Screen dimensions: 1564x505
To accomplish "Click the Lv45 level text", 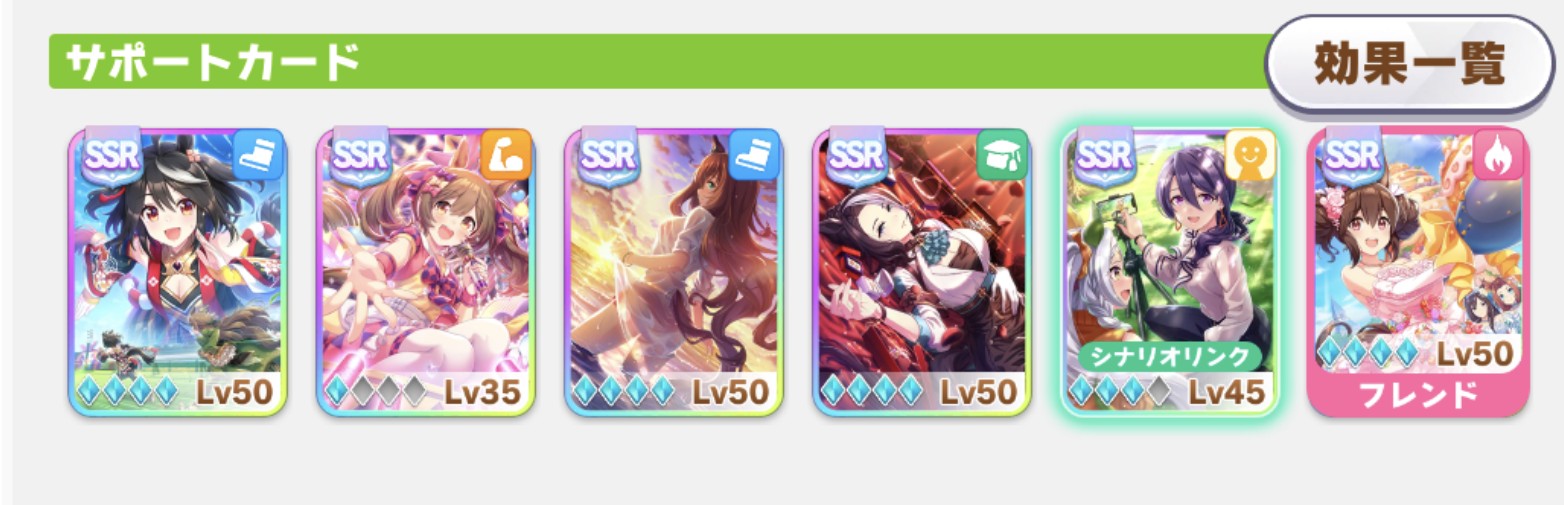I will [x=1226, y=392].
